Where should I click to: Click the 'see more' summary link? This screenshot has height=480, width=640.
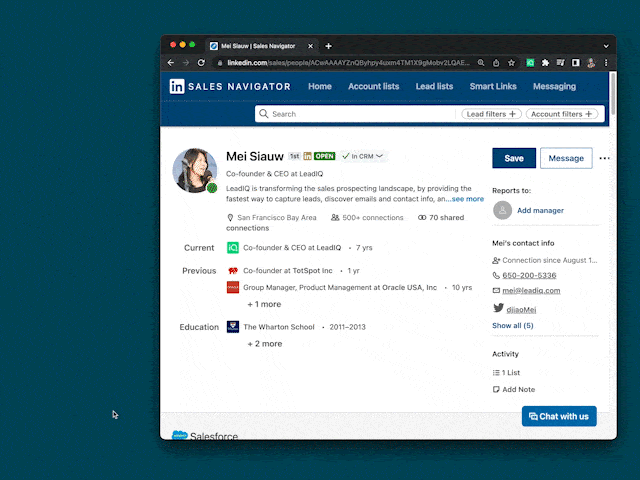click(467, 199)
